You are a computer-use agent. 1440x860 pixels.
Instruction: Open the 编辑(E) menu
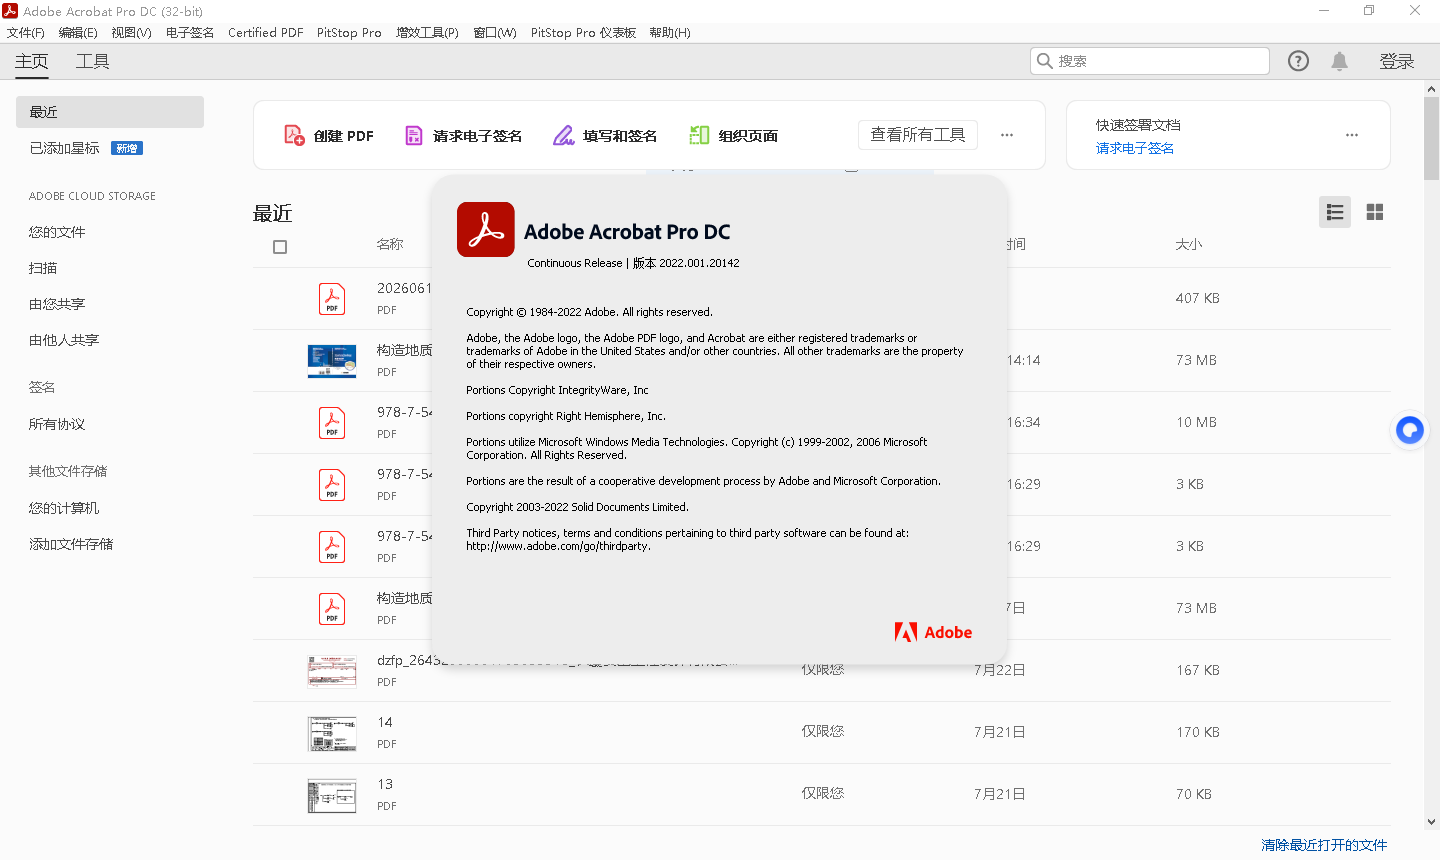(78, 33)
